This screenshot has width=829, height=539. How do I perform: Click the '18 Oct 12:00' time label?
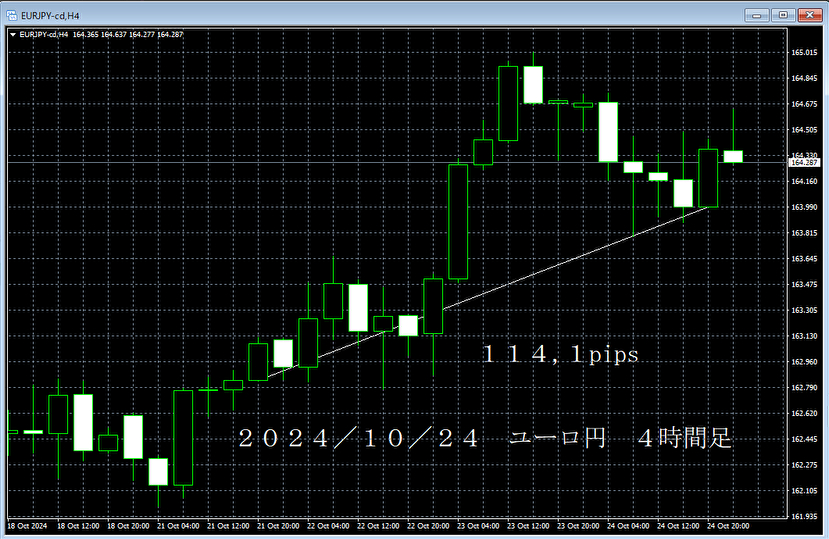(x=78, y=526)
